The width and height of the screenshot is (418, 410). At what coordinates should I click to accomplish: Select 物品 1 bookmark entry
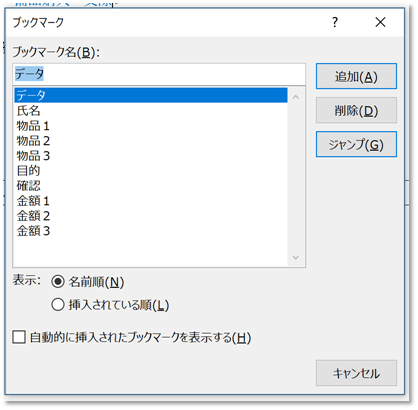(151, 126)
